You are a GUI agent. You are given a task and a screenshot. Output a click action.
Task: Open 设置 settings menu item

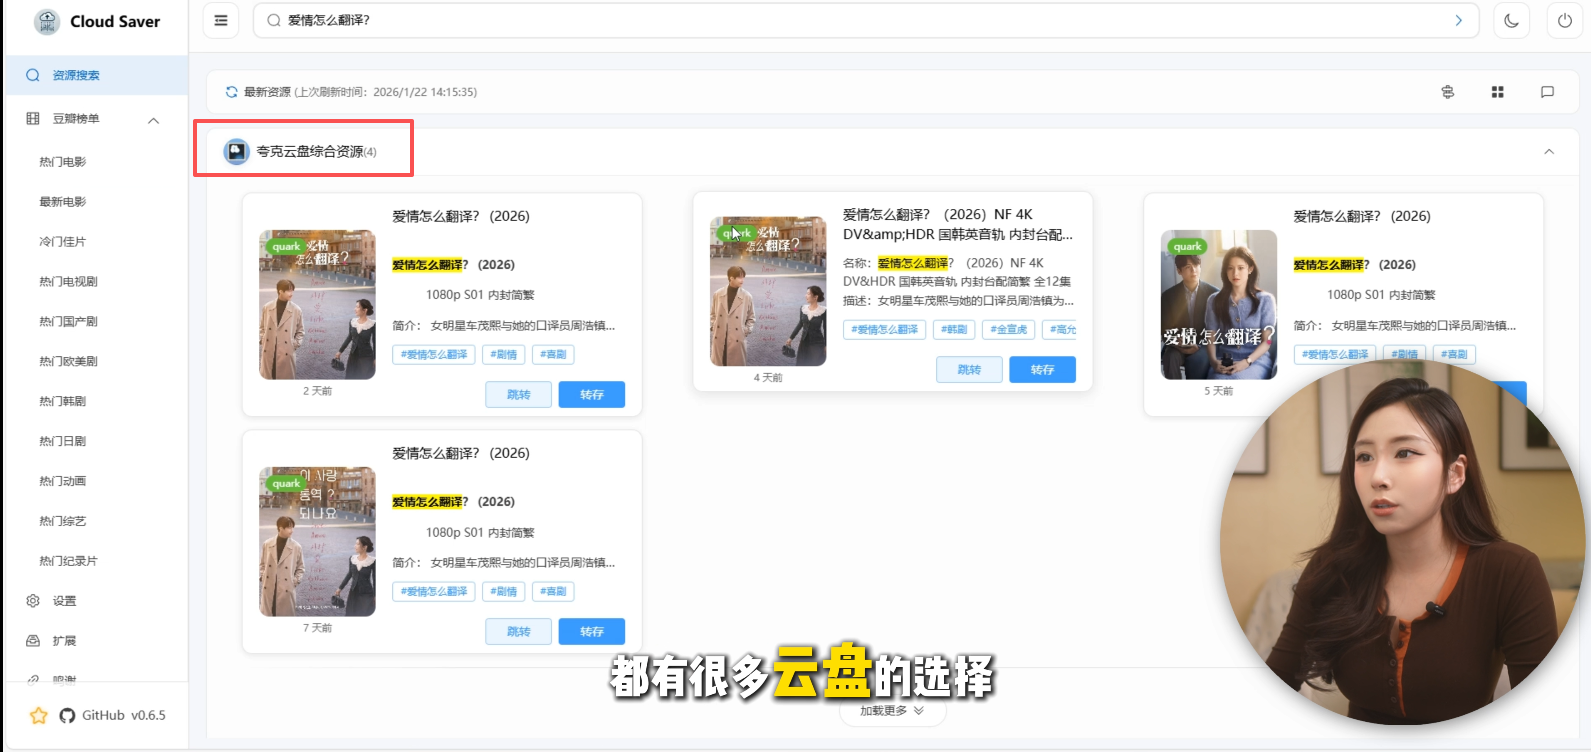[x=64, y=601]
